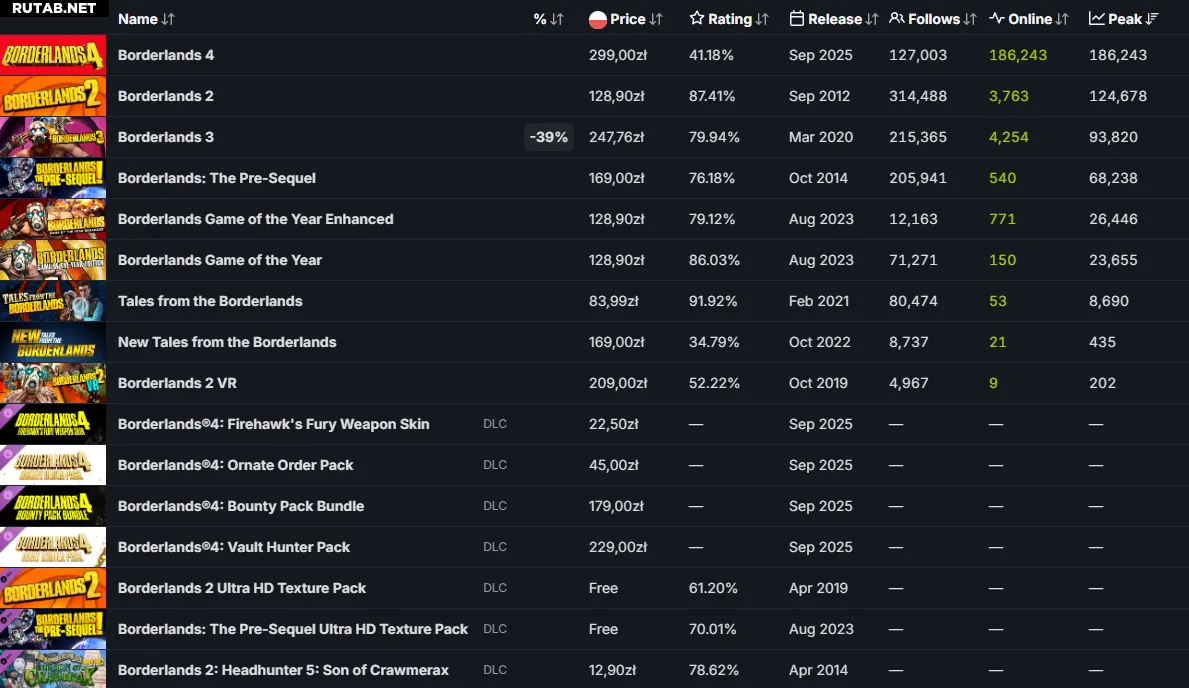Open the Borderlands 4 game link
The image size is (1189, 688).
click(166, 55)
